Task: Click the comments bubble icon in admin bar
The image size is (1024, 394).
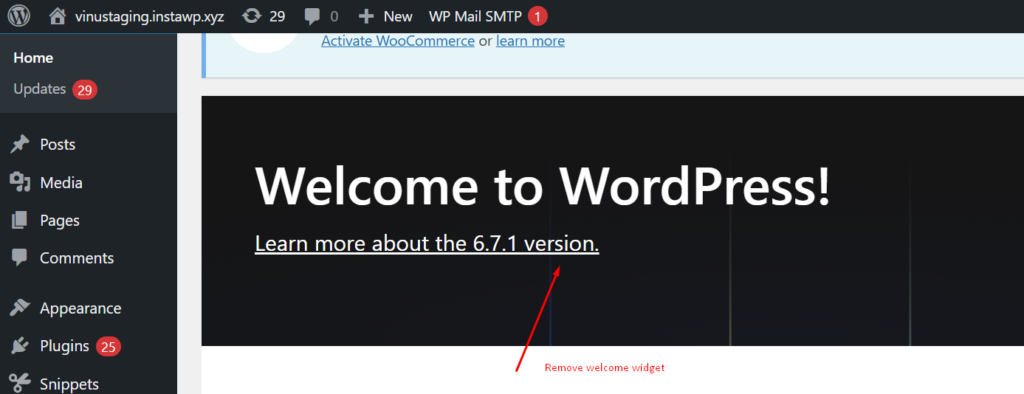Action: (x=312, y=17)
